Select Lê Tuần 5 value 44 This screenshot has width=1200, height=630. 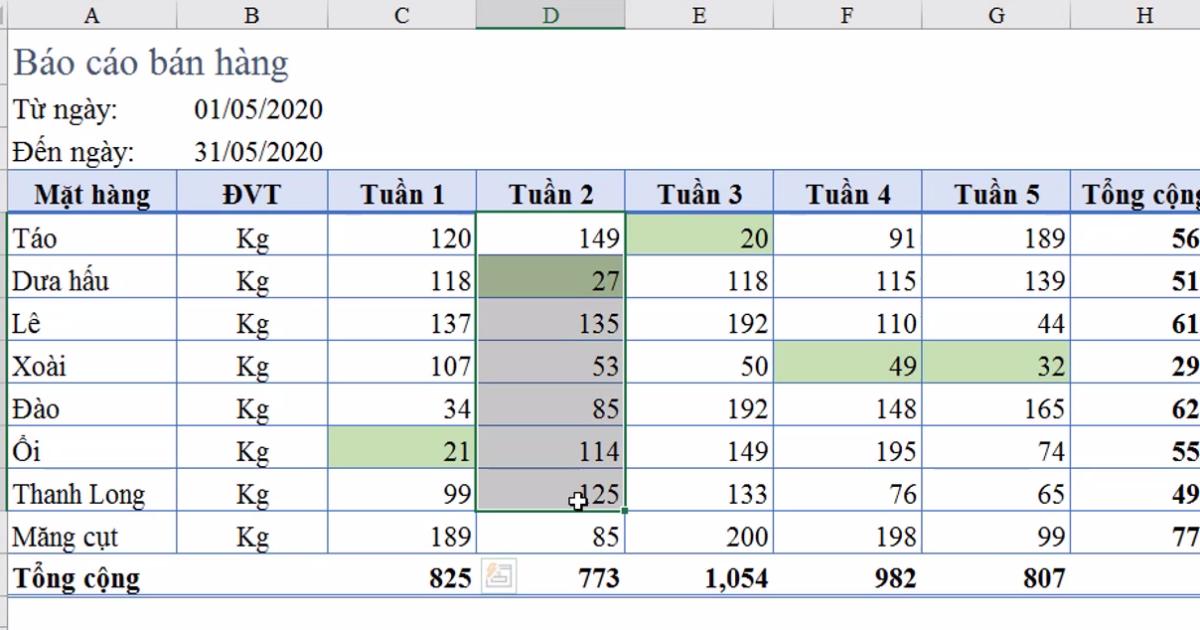(x=996, y=321)
